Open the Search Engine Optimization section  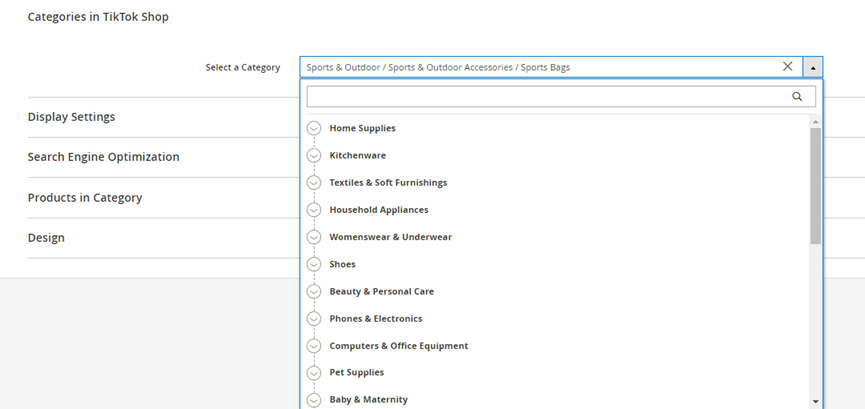(104, 157)
